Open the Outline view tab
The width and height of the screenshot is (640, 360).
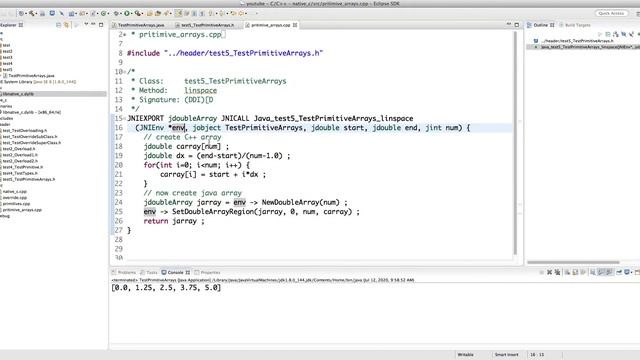coord(541,25)
